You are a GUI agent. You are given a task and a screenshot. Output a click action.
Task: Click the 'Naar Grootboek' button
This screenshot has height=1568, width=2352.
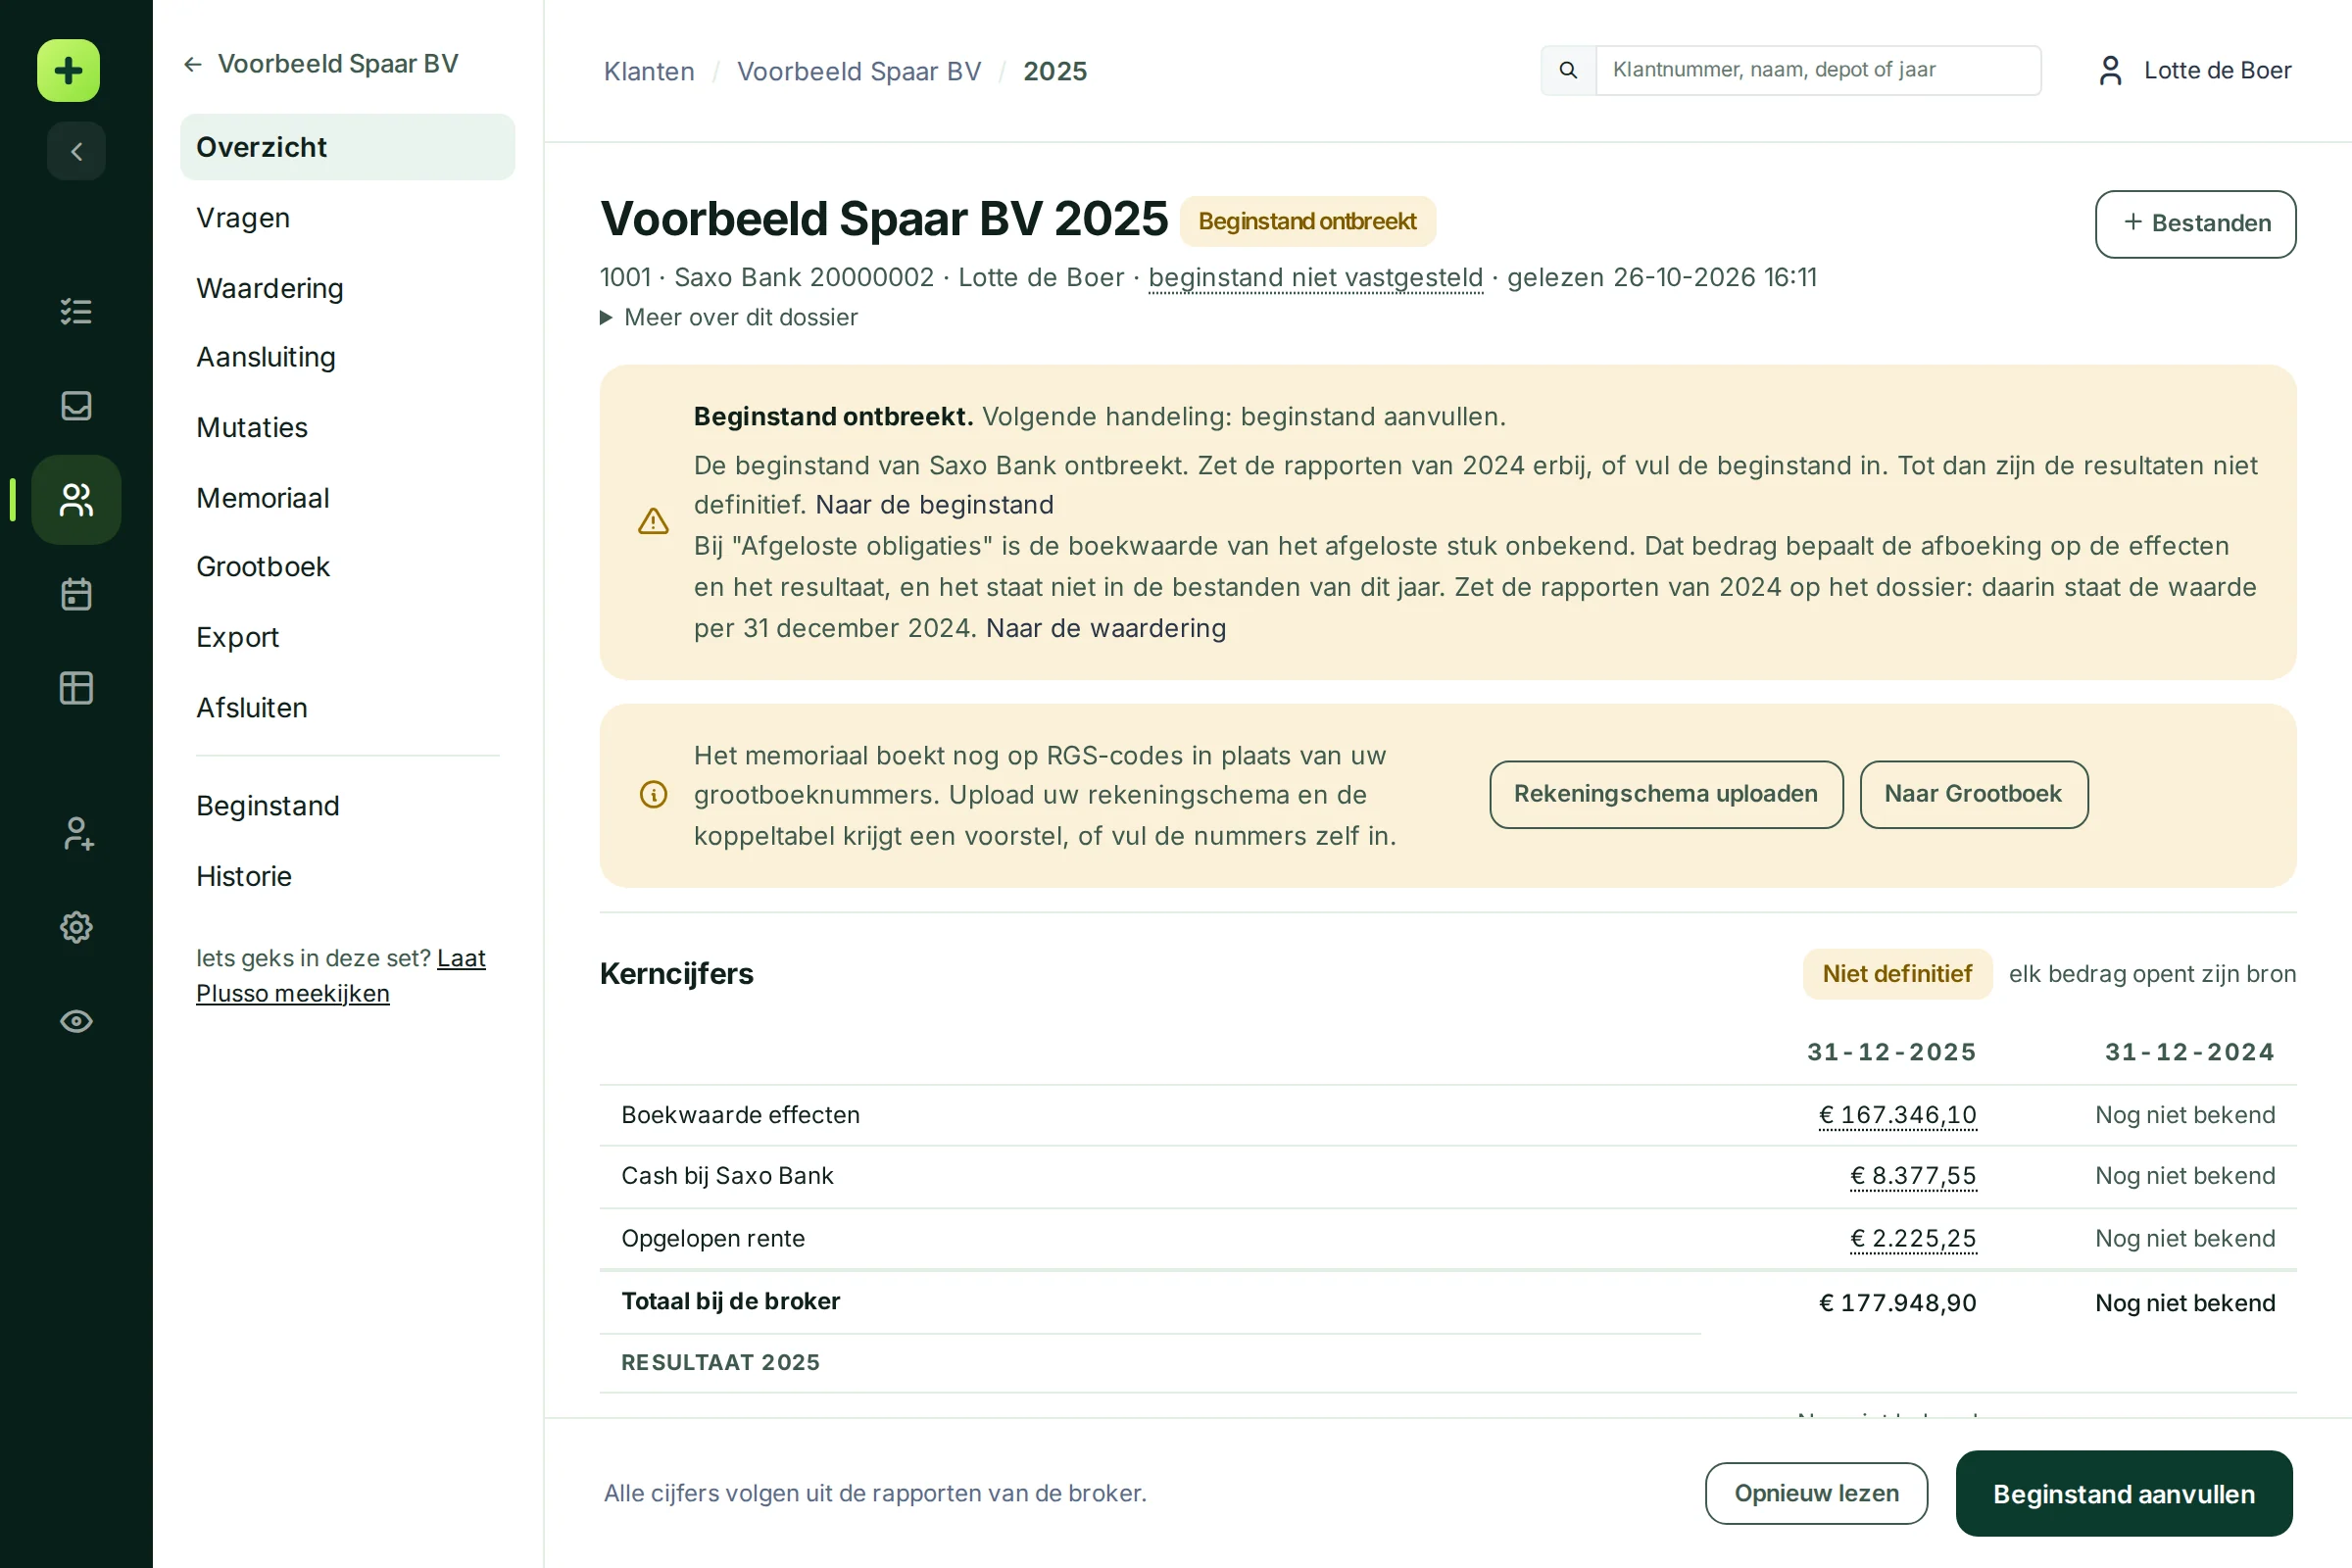pyautogui.click(x=1973, y=794)
